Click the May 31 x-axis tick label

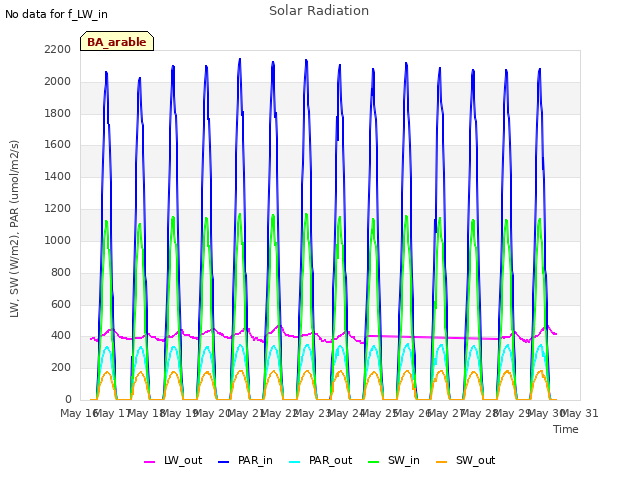580,414
